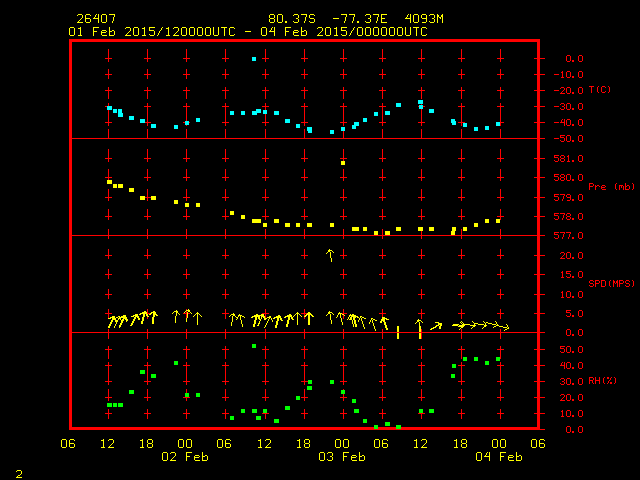The image size is (640, 480).
Task: Click the -10.0 temperature tick value
Action: [x=569, y=75]
